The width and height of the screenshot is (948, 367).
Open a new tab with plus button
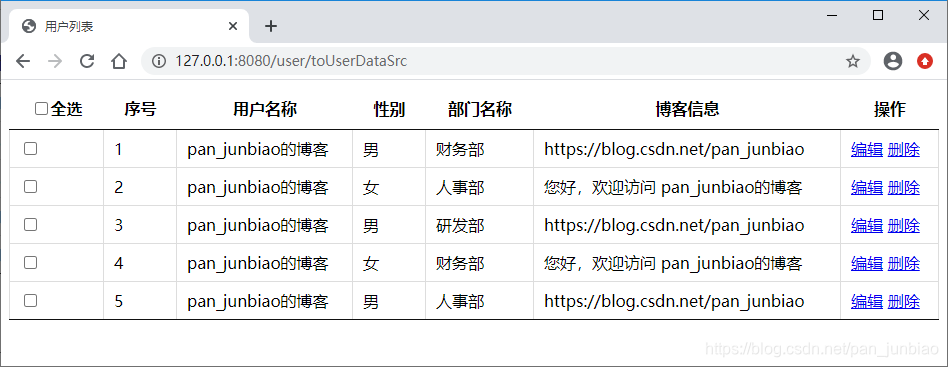[271, 26]
